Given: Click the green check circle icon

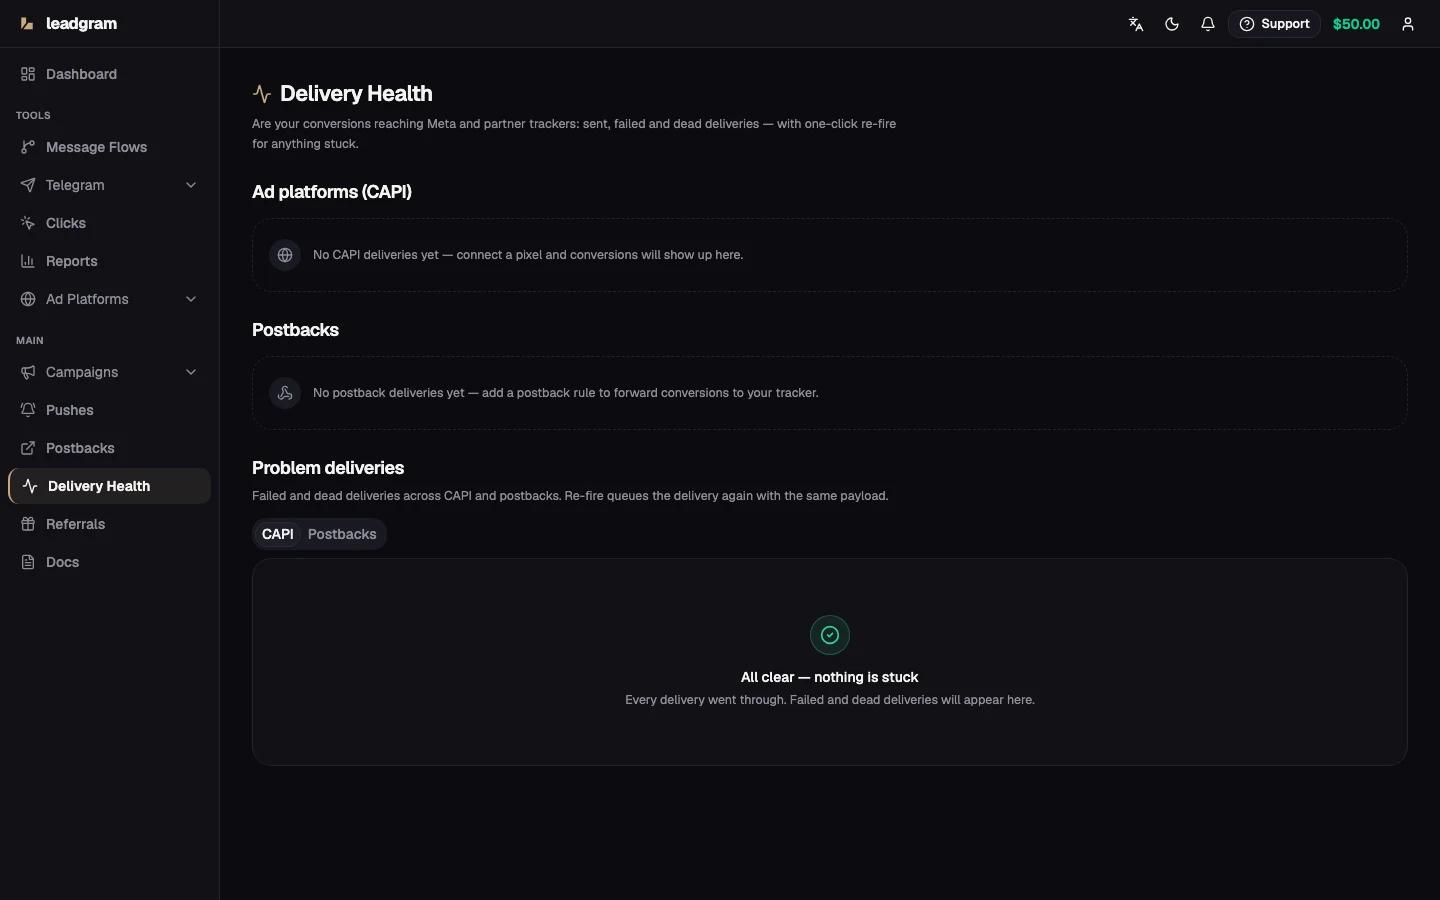Looking at the screenshot, I should point(830,635).
